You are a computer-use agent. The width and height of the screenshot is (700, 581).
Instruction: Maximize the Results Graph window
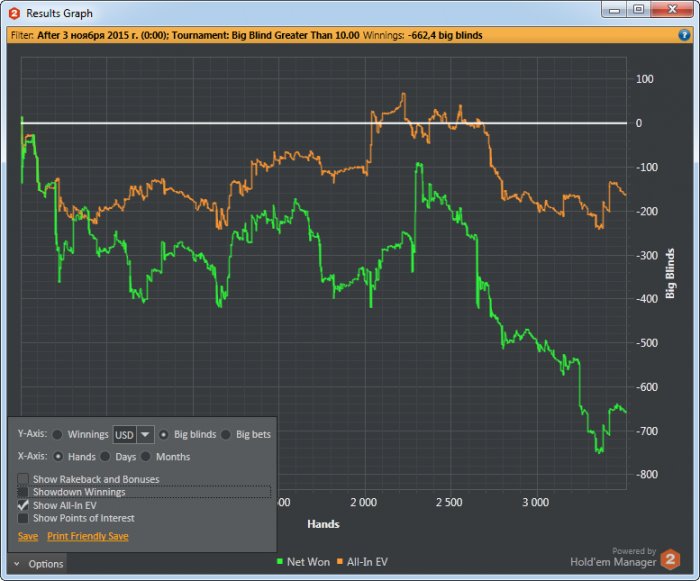[x=638, y=10]
